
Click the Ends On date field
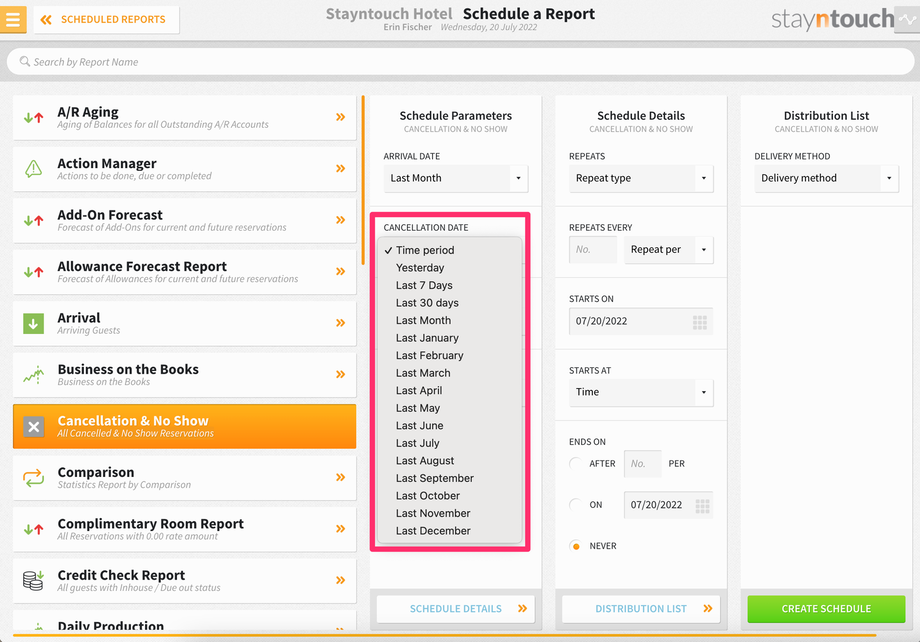pyautogui.click(x=668, y=505)
